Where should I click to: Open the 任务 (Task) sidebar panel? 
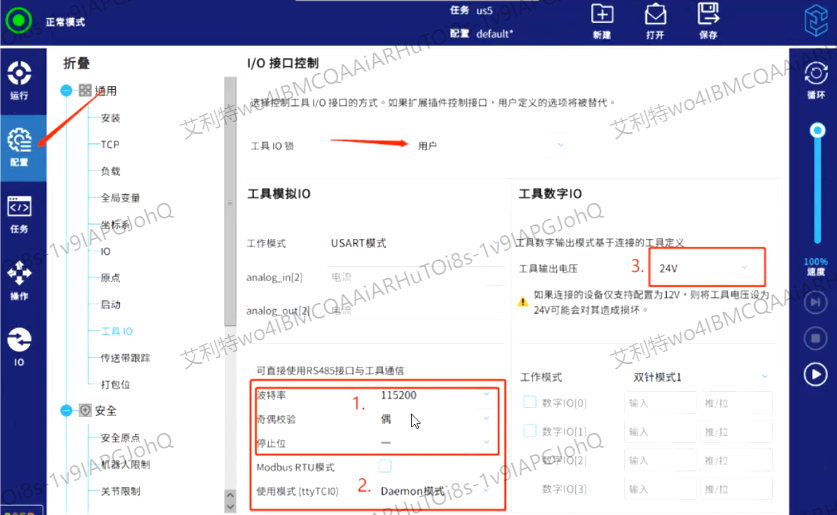[x=19, y=214]
